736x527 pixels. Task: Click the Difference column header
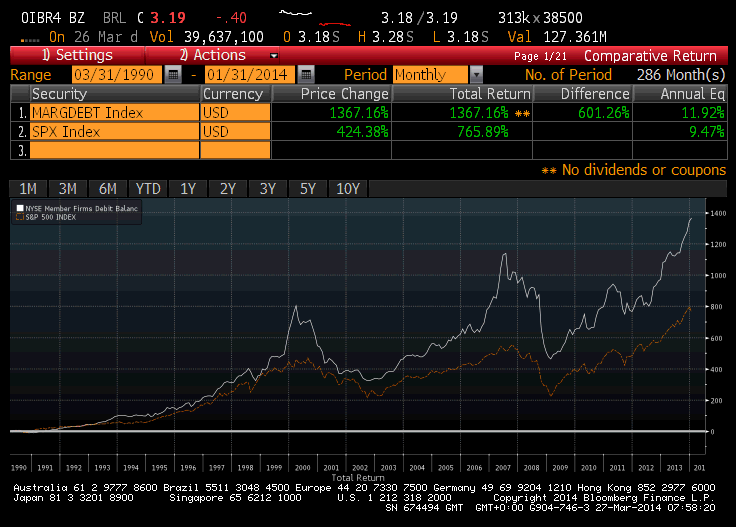[583, 94]
